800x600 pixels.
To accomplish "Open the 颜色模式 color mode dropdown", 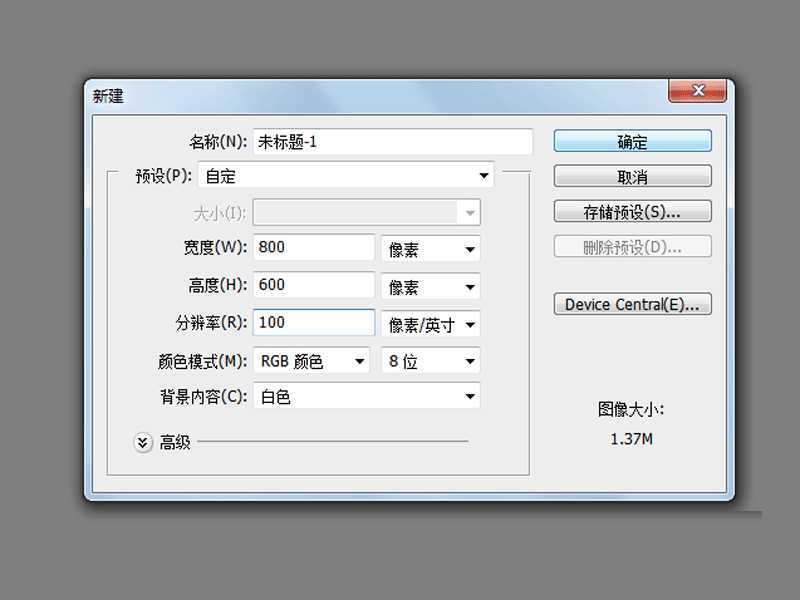I will (x=310, y=361).
